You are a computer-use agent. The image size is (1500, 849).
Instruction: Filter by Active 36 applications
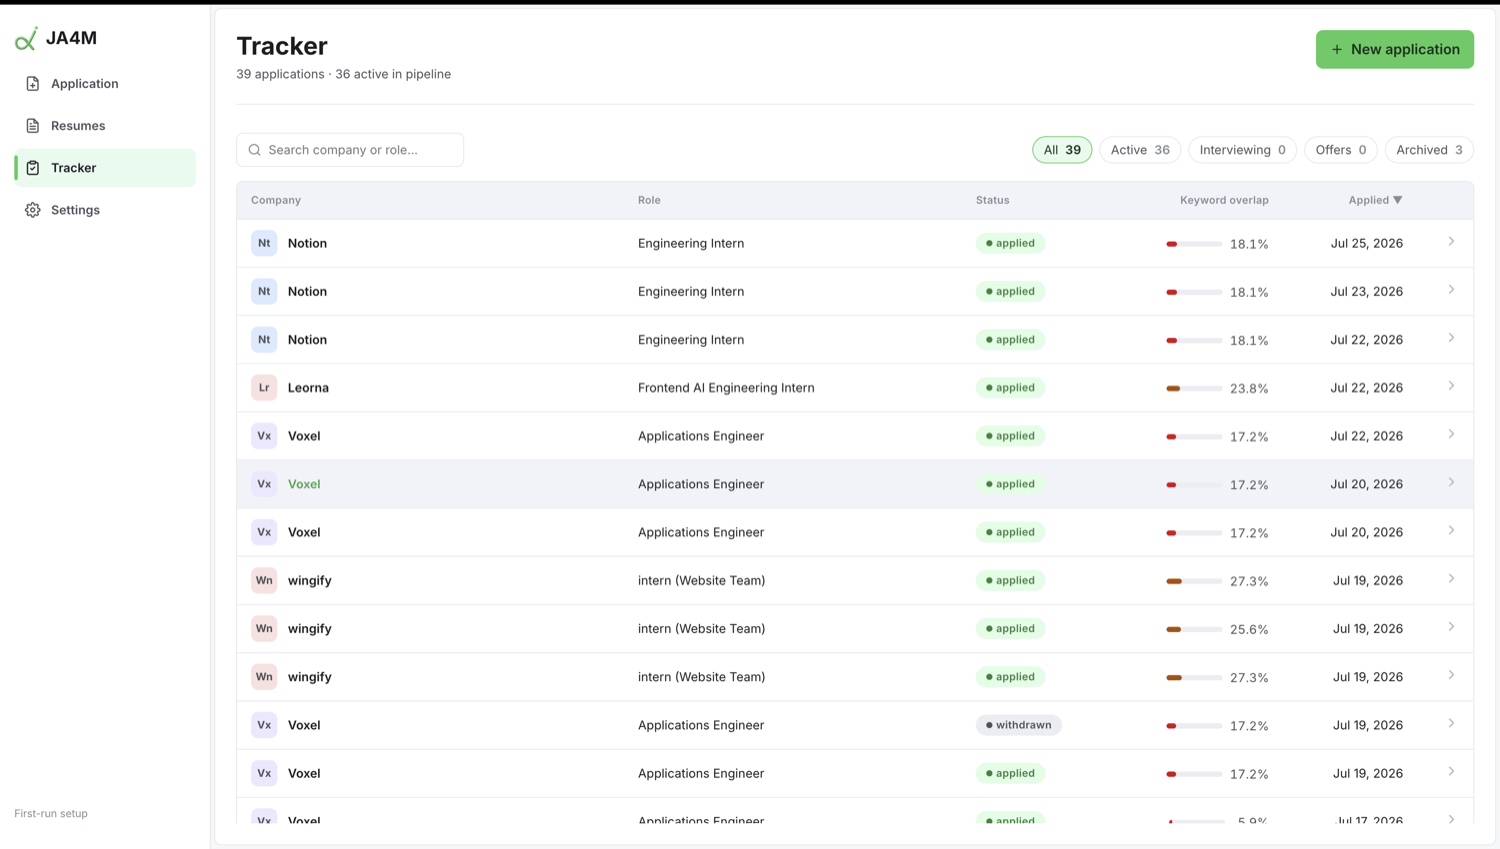(x=1140, y=150)
